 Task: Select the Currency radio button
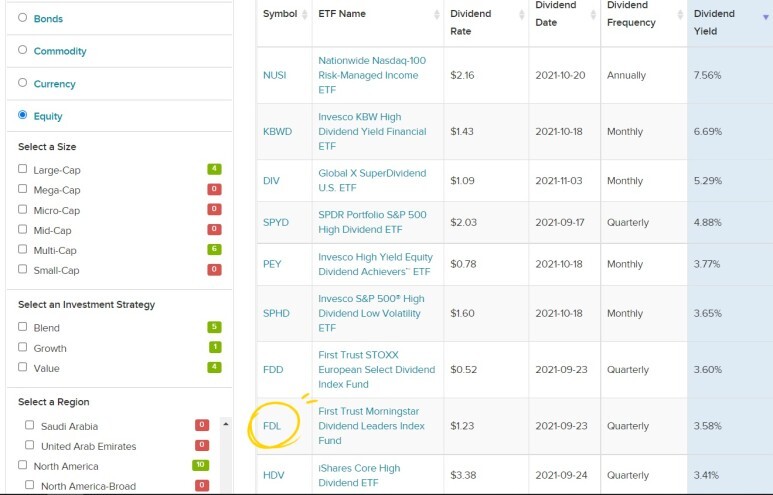[x=22, y=83]
